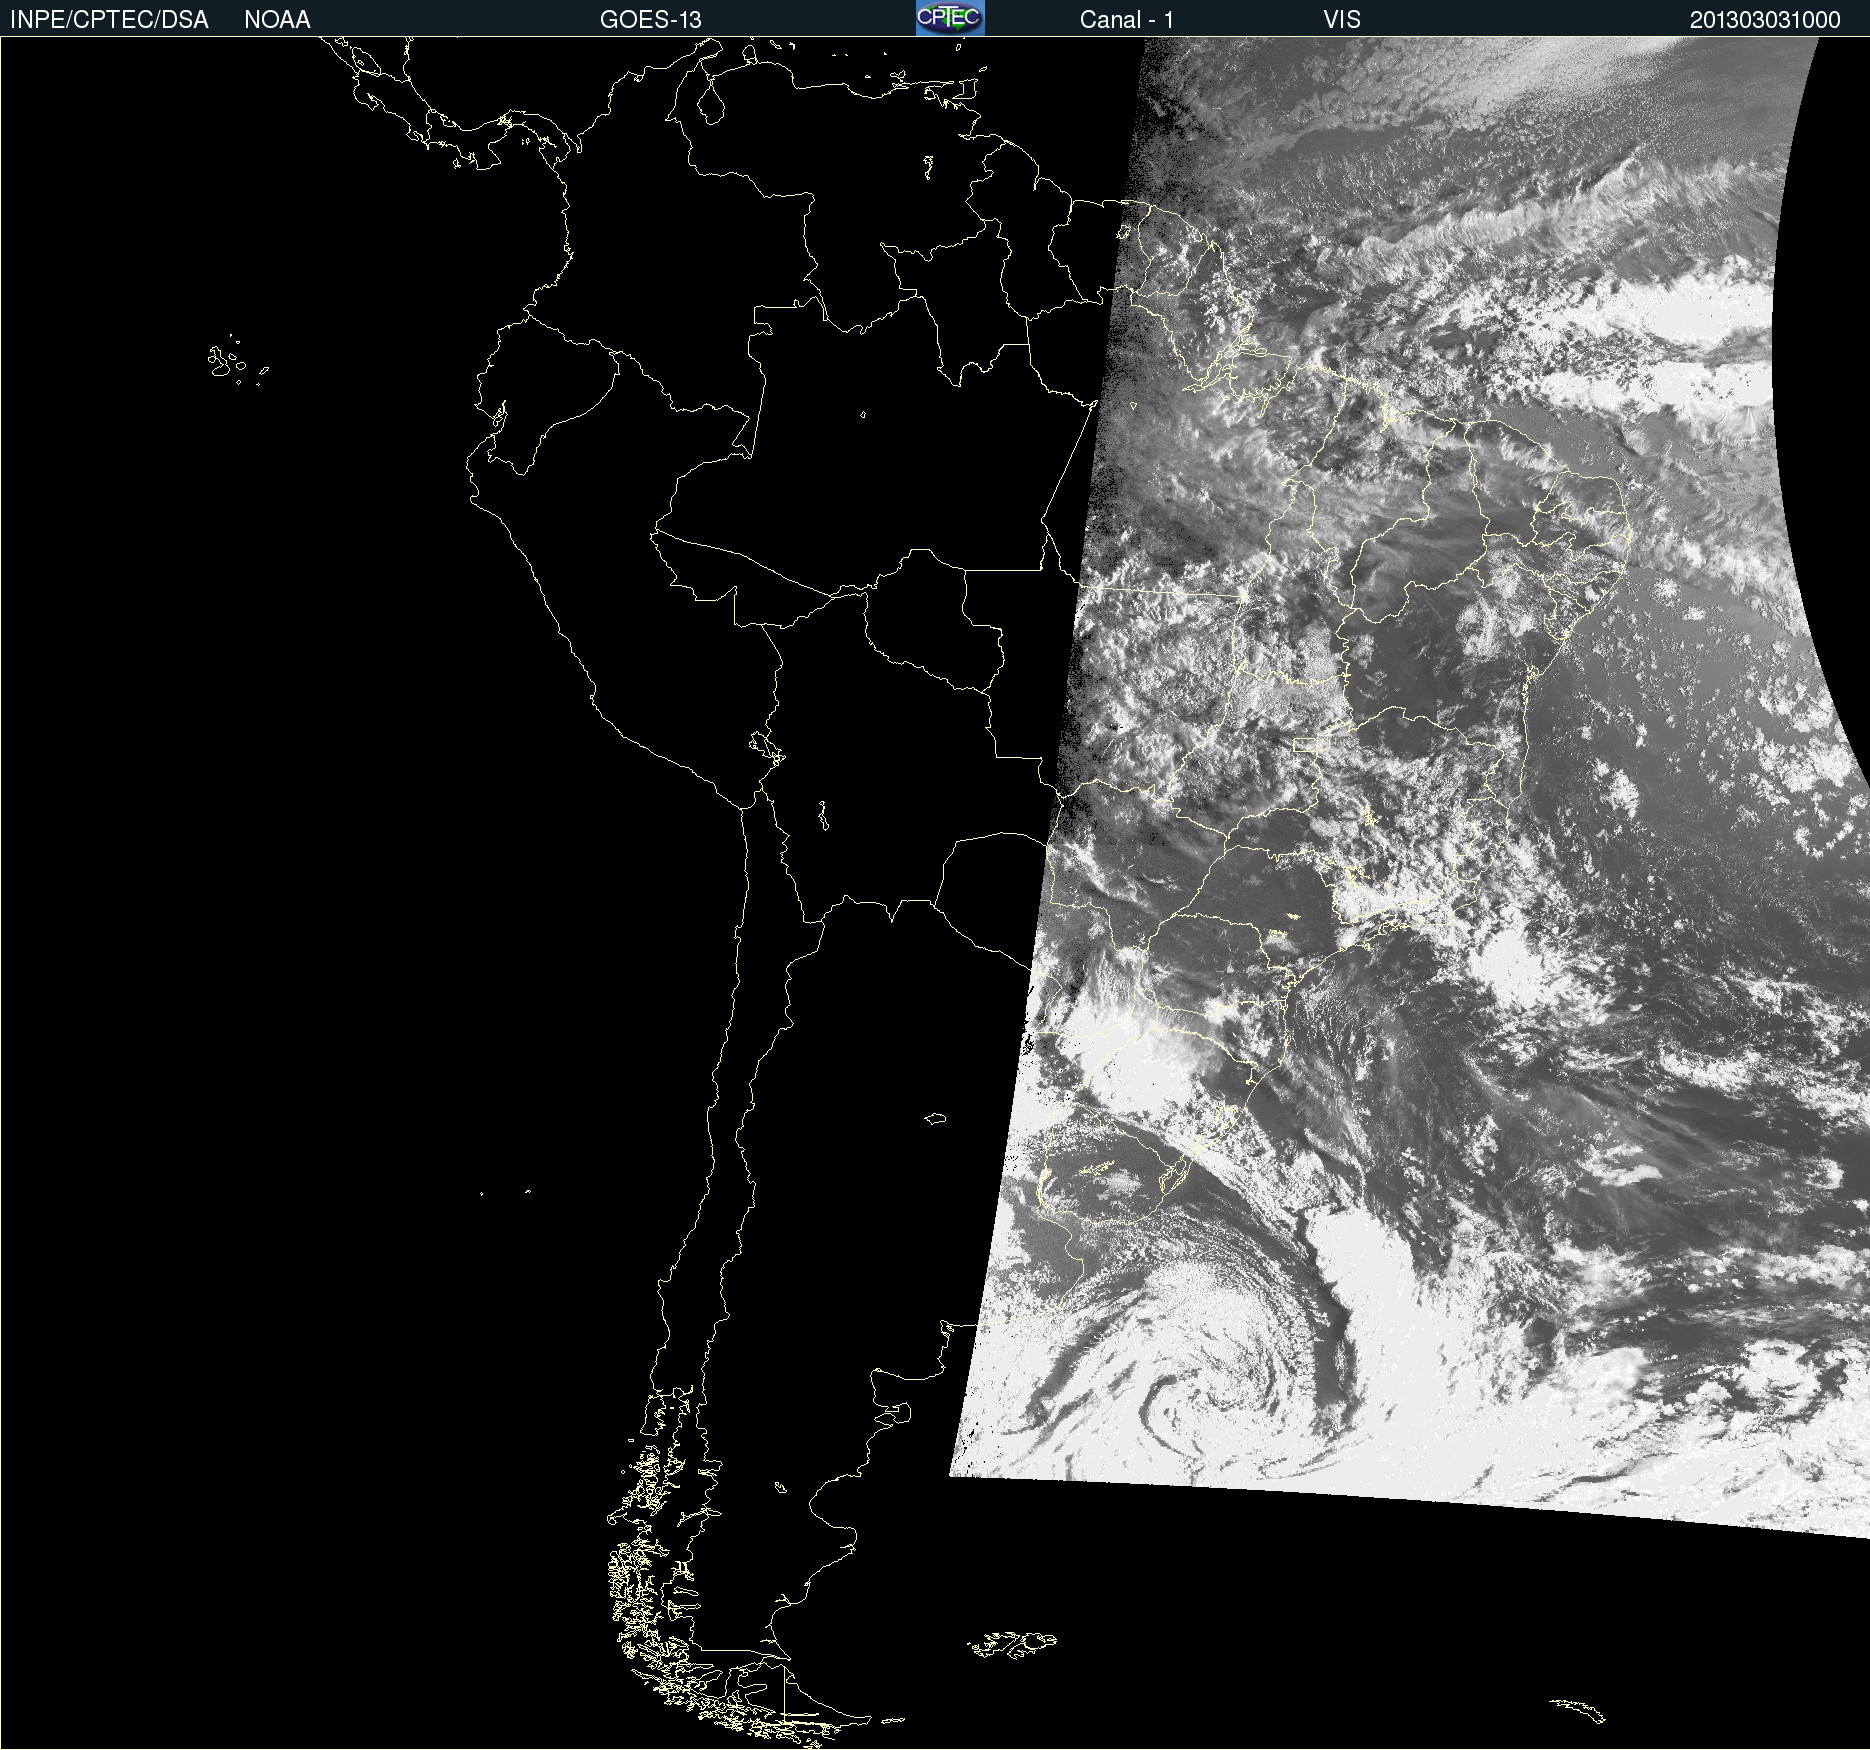The width and height of the screenshot is (1870, 1750).
Task: Select the Canal - 1 label
Action: click(x=1126, y=20)
